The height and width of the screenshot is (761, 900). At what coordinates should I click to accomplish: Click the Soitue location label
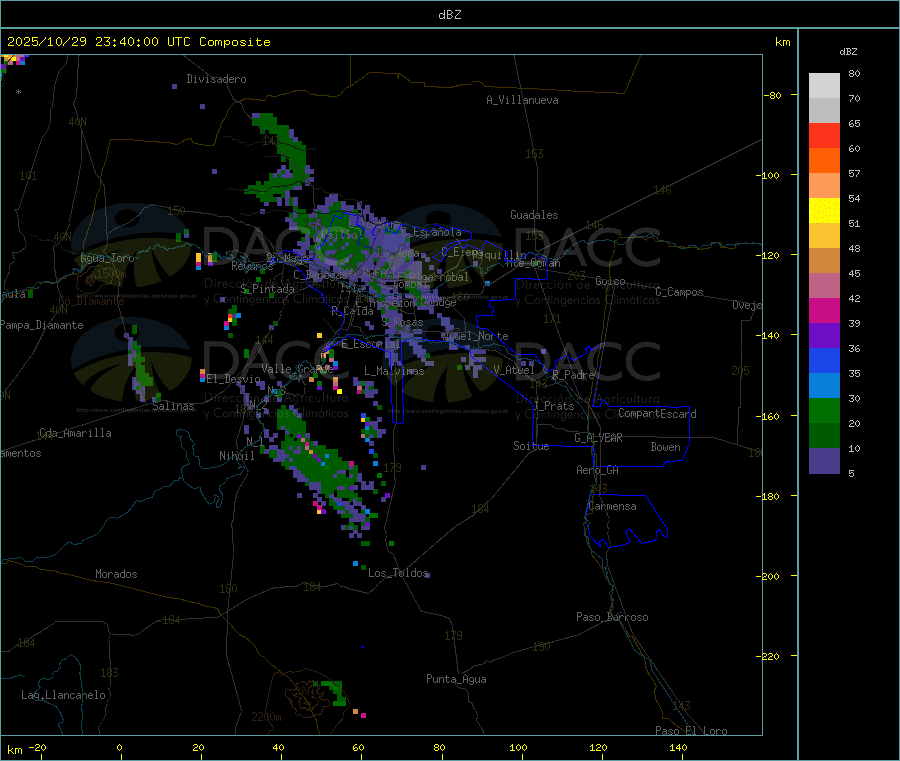tap(531, 446)
